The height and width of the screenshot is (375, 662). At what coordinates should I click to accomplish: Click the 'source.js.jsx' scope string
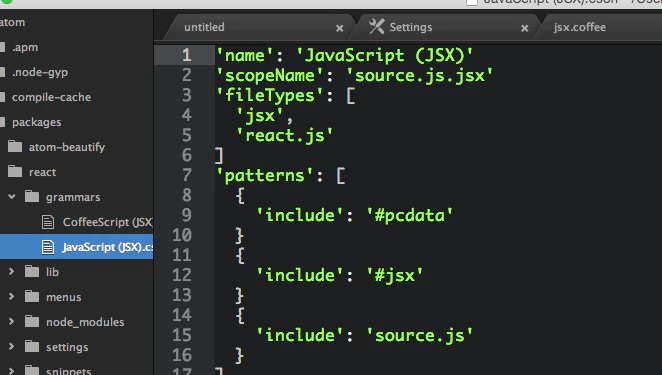click(x=420, y=76)
